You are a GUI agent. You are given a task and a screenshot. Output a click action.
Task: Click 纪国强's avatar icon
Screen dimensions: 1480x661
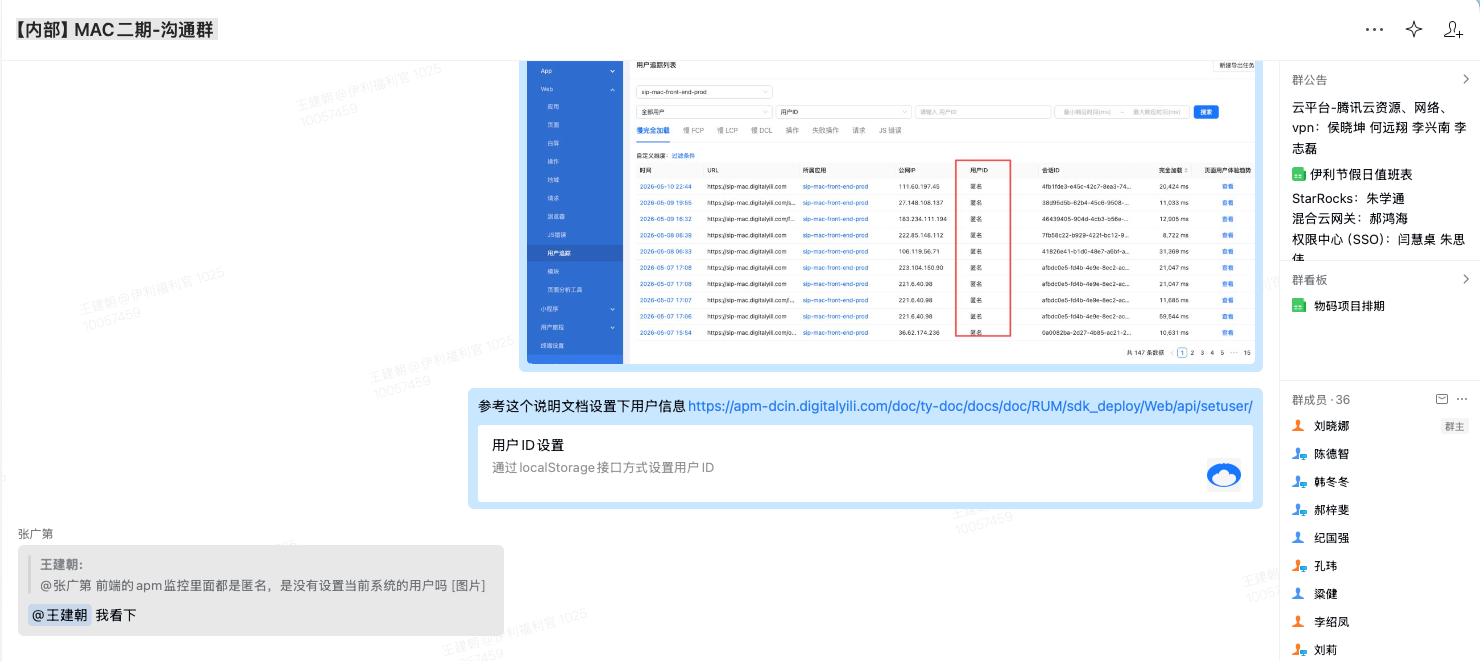pyautogui.click(x=1299, y=538)
